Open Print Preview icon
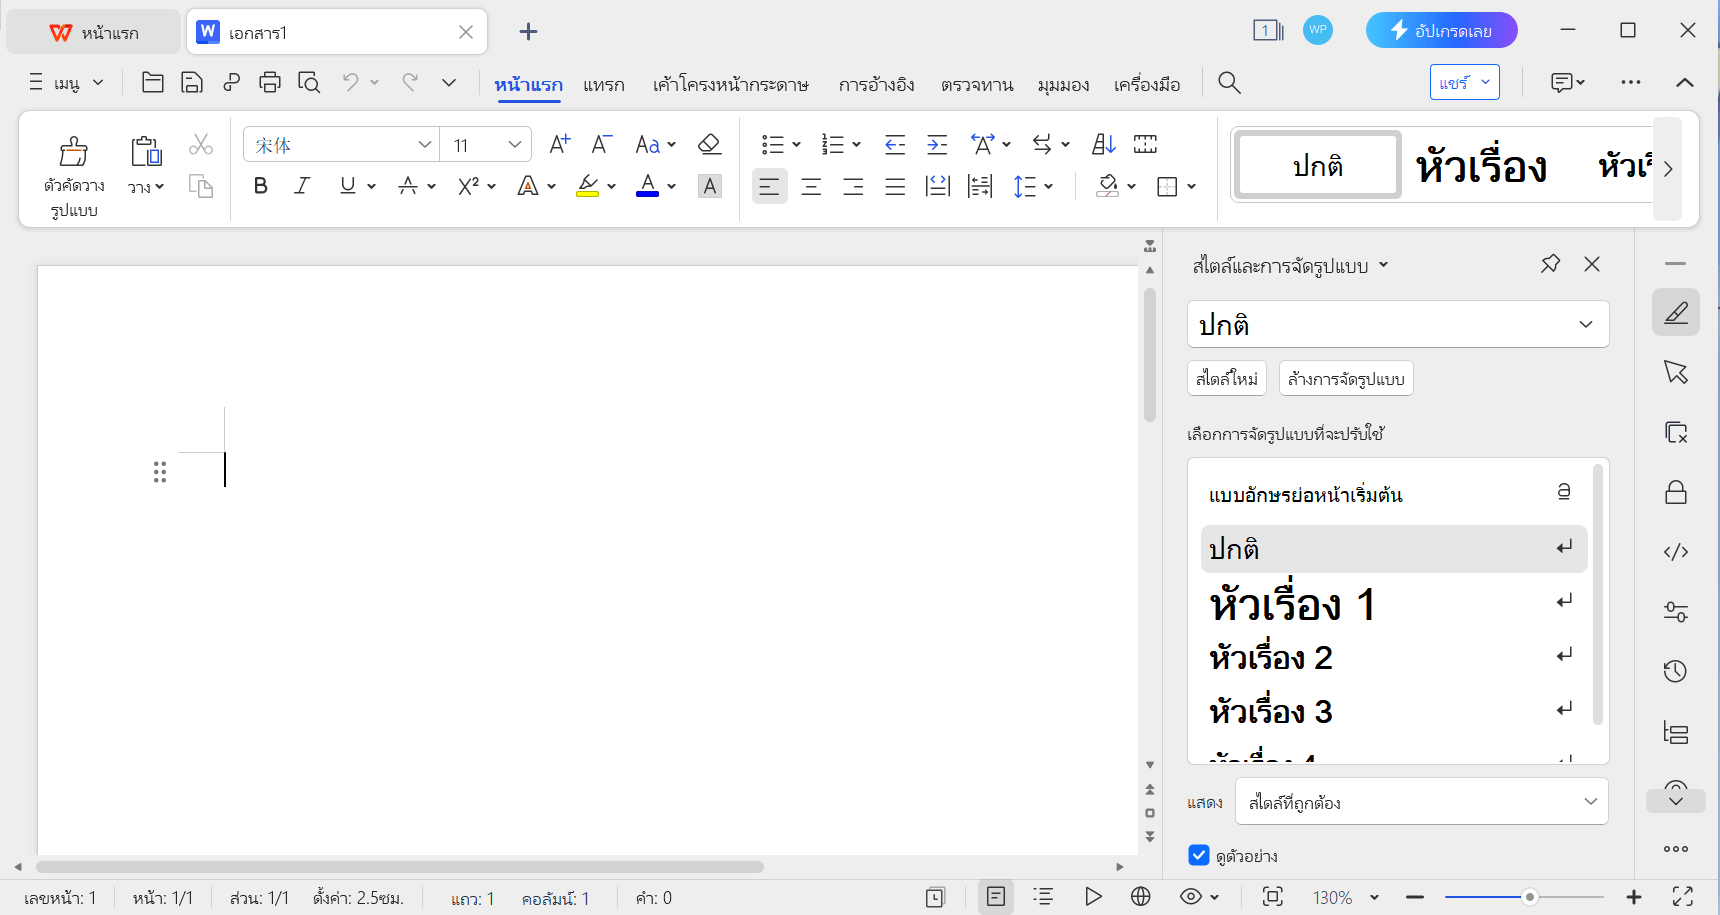This screenshot has width=1720, height=915. tap(309, 83)
